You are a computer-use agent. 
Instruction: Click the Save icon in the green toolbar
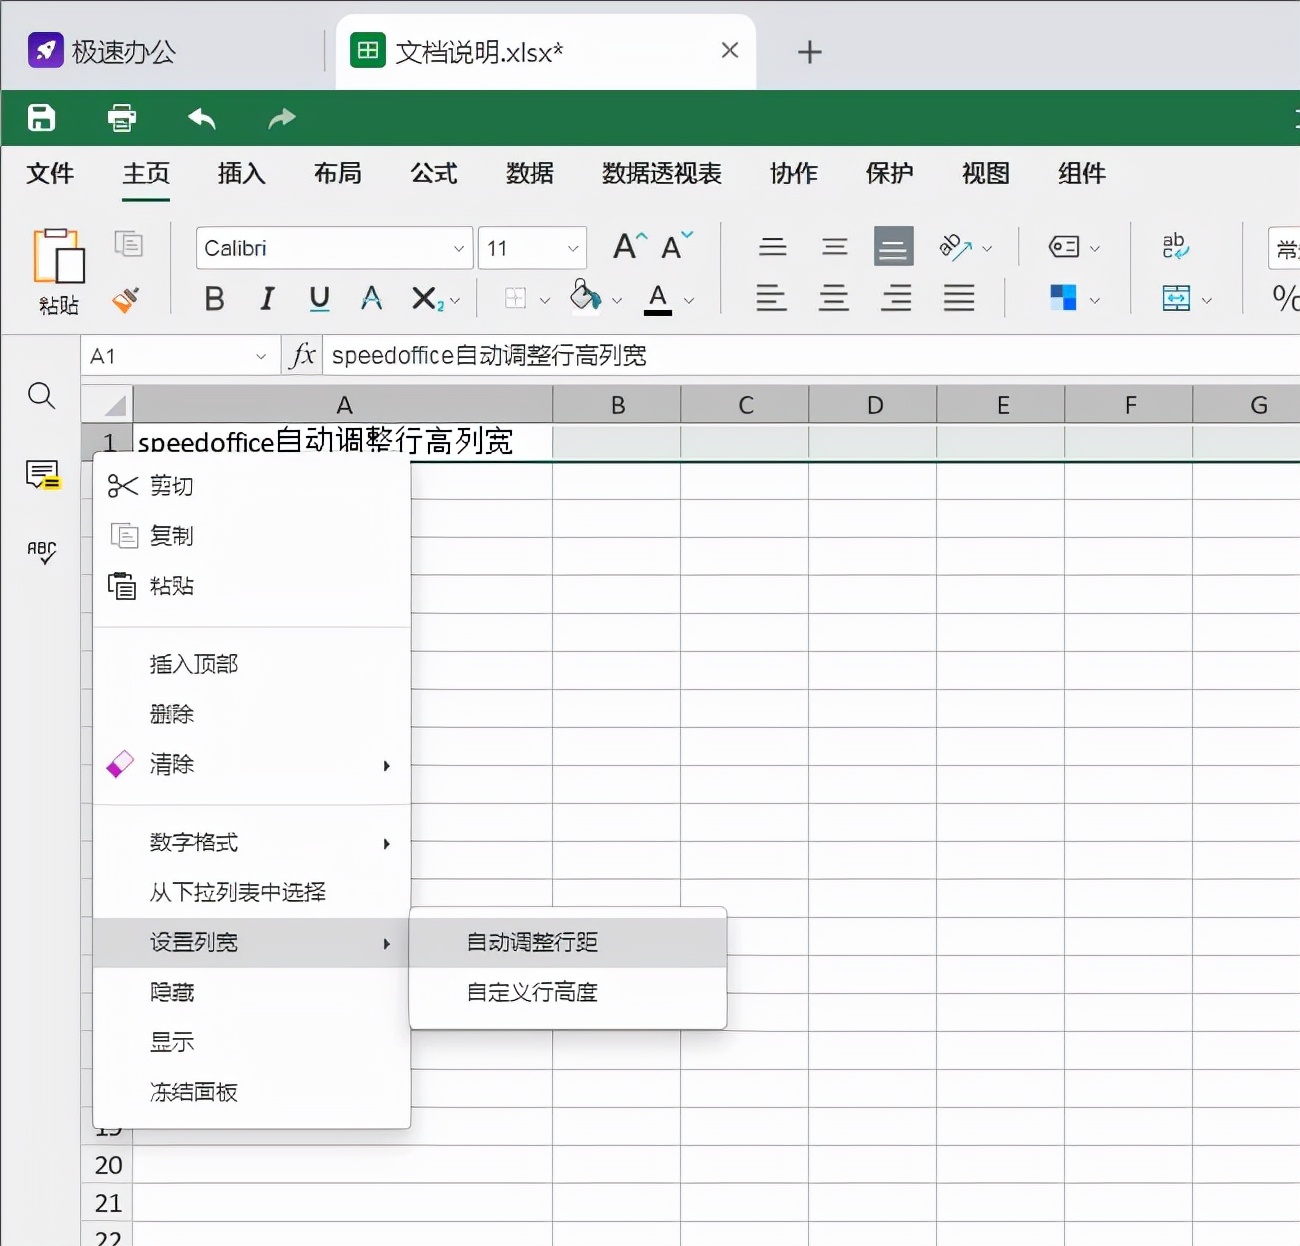41,118
